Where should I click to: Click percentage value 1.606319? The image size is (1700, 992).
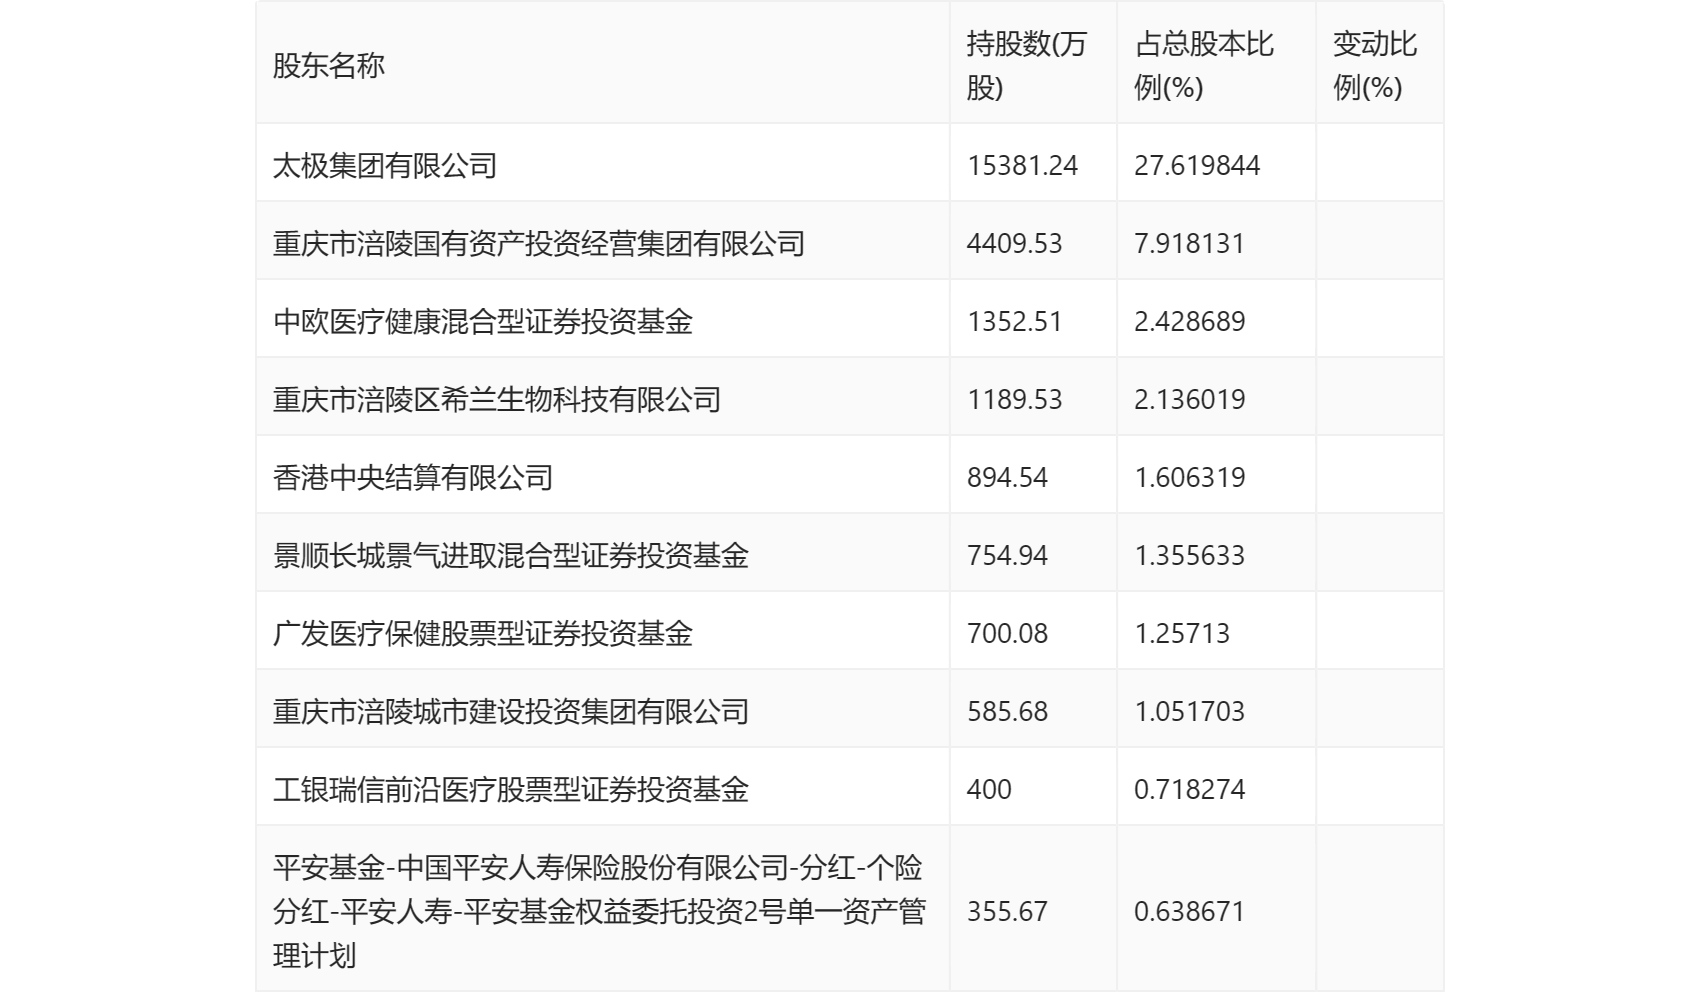[x=1190, y=477]
